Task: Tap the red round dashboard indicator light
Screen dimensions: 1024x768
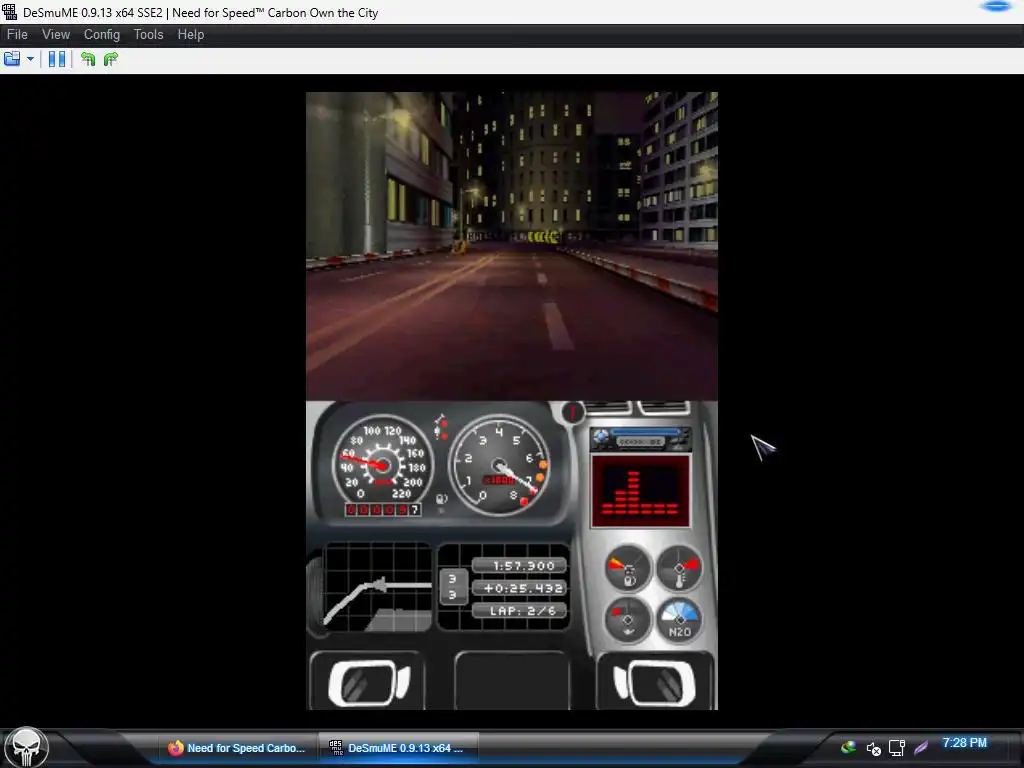Action: 573,413
